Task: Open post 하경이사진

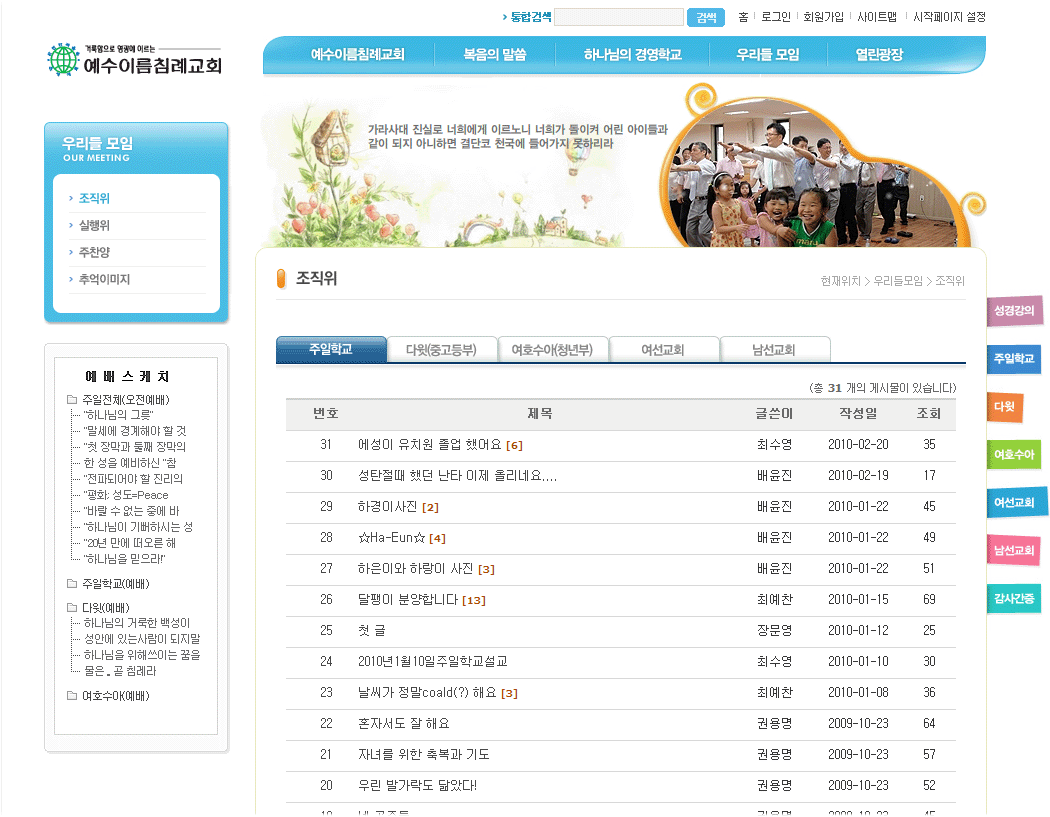Action: (387, 507)
